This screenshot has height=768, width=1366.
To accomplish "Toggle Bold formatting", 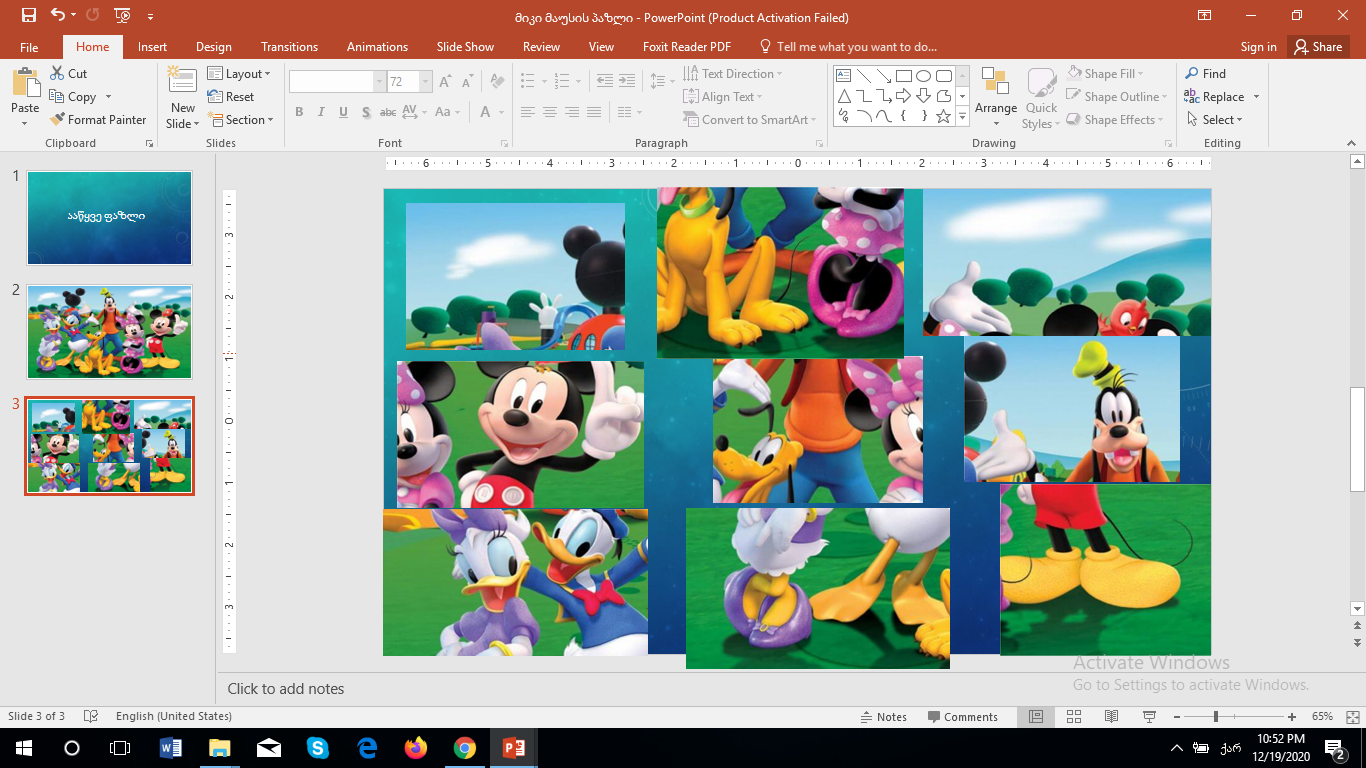I will point(299,113).
